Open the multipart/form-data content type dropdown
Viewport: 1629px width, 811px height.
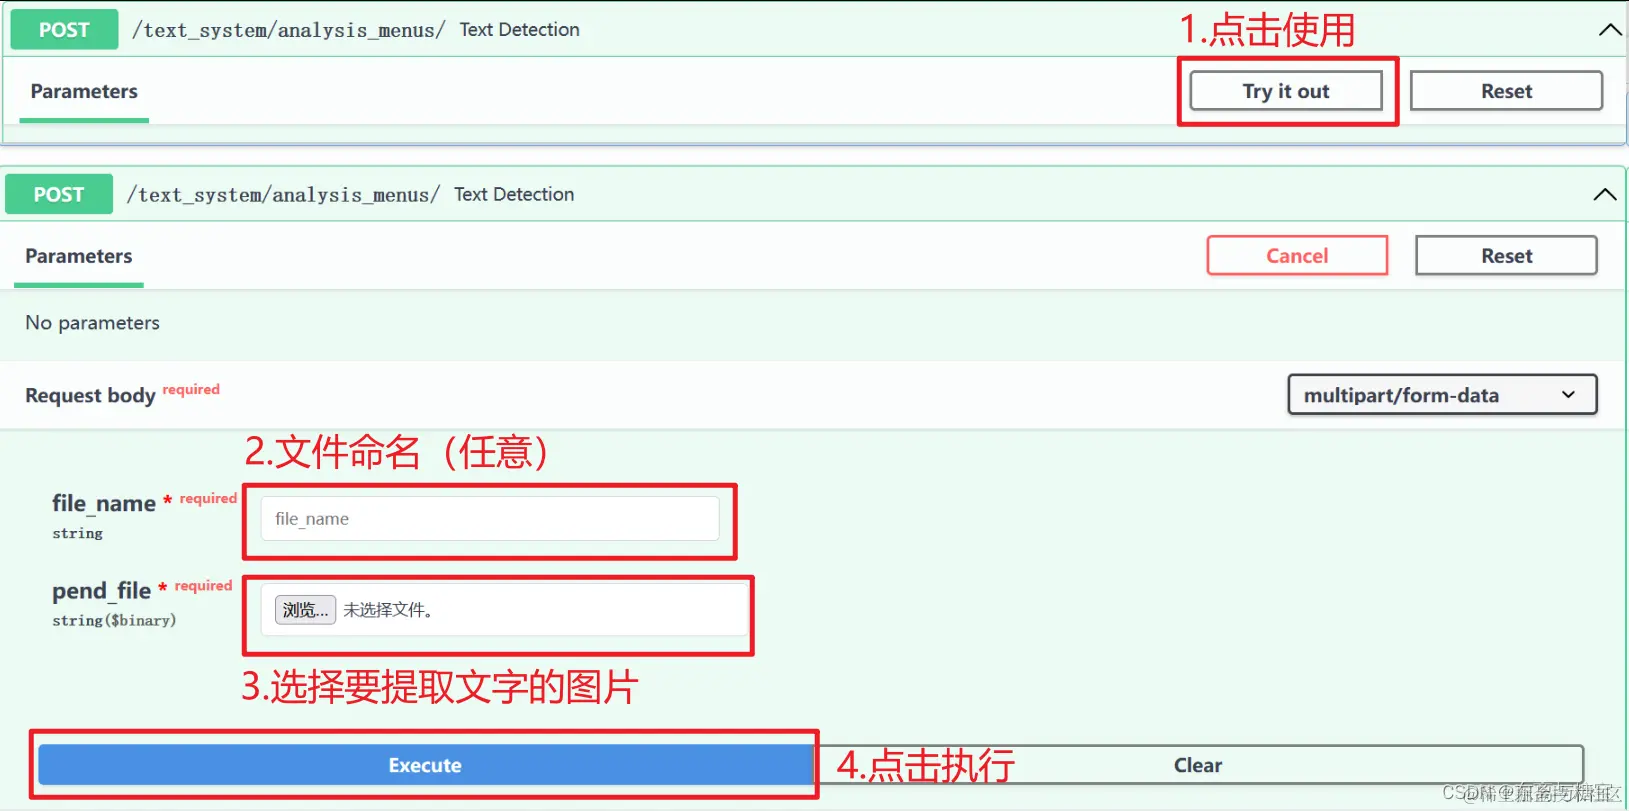(1442, 395)
